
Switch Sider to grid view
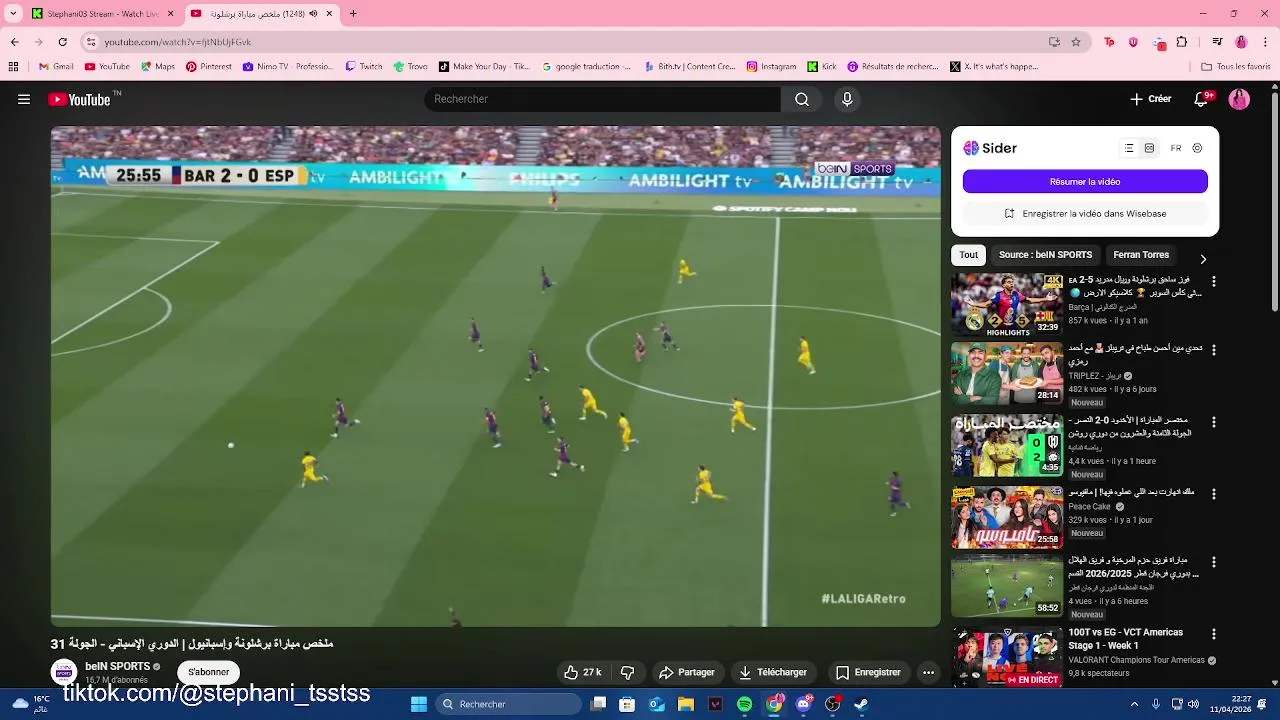pyautogui.click(x=1150, y=148)
